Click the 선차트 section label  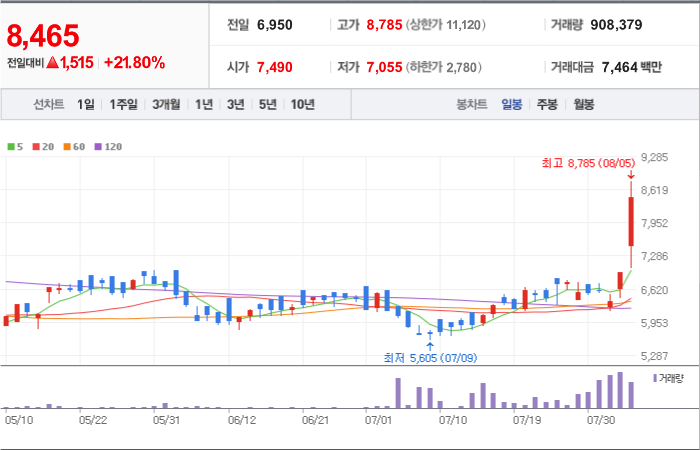coord(49,105)
